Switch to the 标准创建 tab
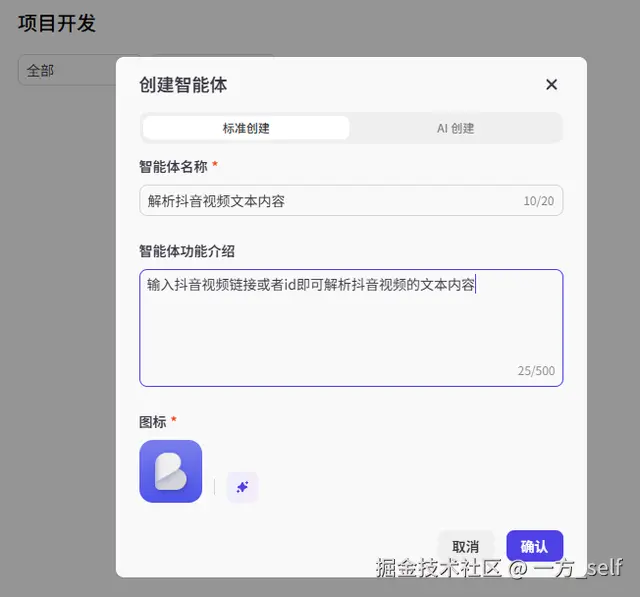Image resolution: width=640 pixels, height=597 pixels. pos(246,128)
